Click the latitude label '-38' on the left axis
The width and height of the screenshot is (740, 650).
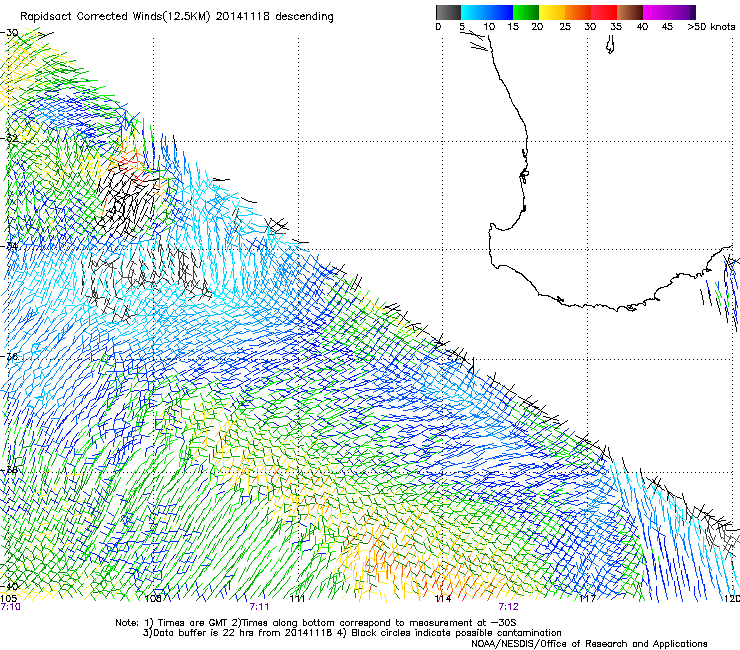coord(9,470)
